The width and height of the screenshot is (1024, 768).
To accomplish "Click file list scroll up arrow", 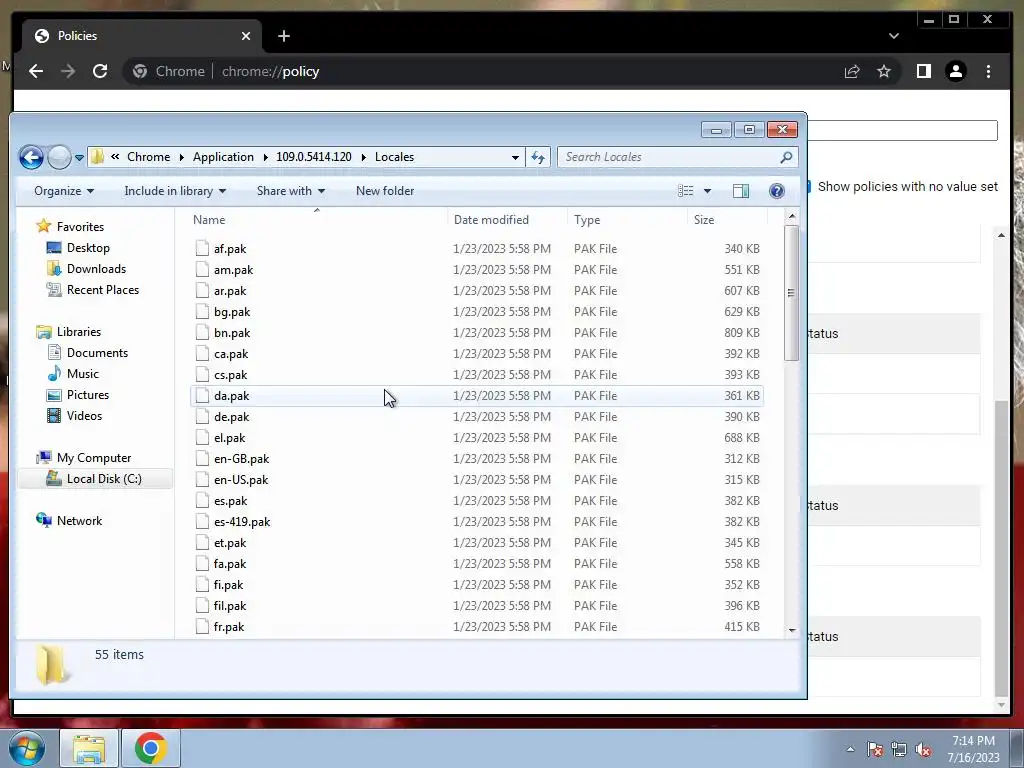I will pos(792,216).
